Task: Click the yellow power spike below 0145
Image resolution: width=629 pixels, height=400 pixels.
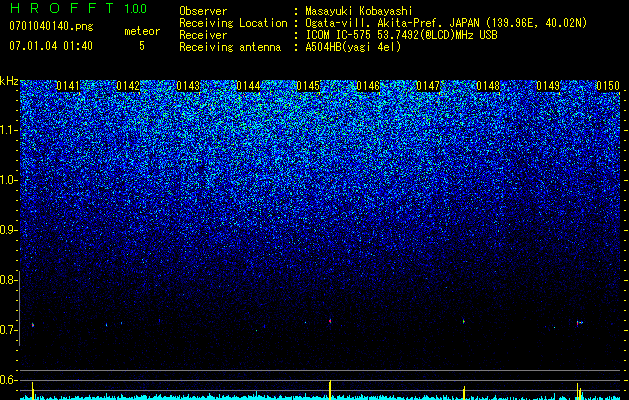Action: pos(330,389)
